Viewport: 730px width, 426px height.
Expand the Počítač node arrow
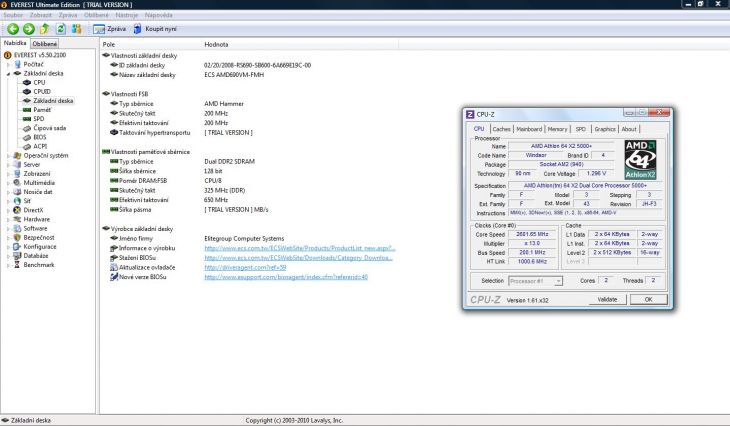[8, 64]
